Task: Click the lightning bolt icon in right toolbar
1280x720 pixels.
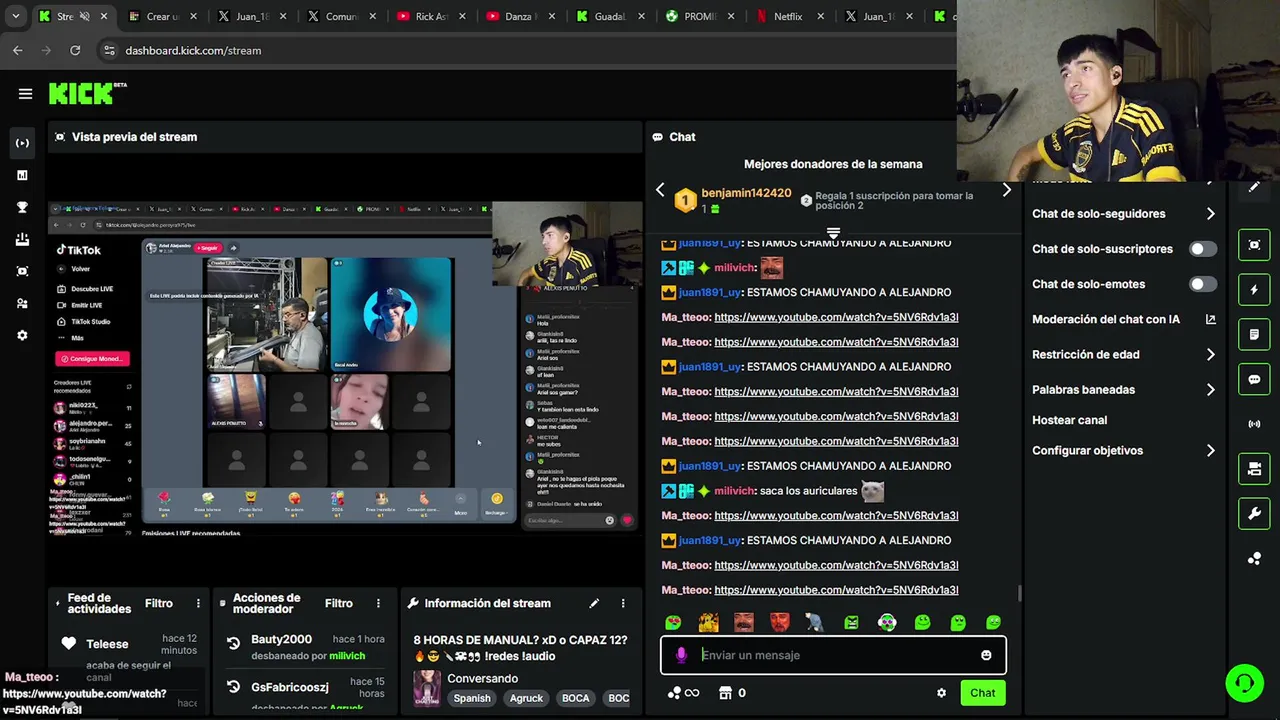Action: (1254, 290)
